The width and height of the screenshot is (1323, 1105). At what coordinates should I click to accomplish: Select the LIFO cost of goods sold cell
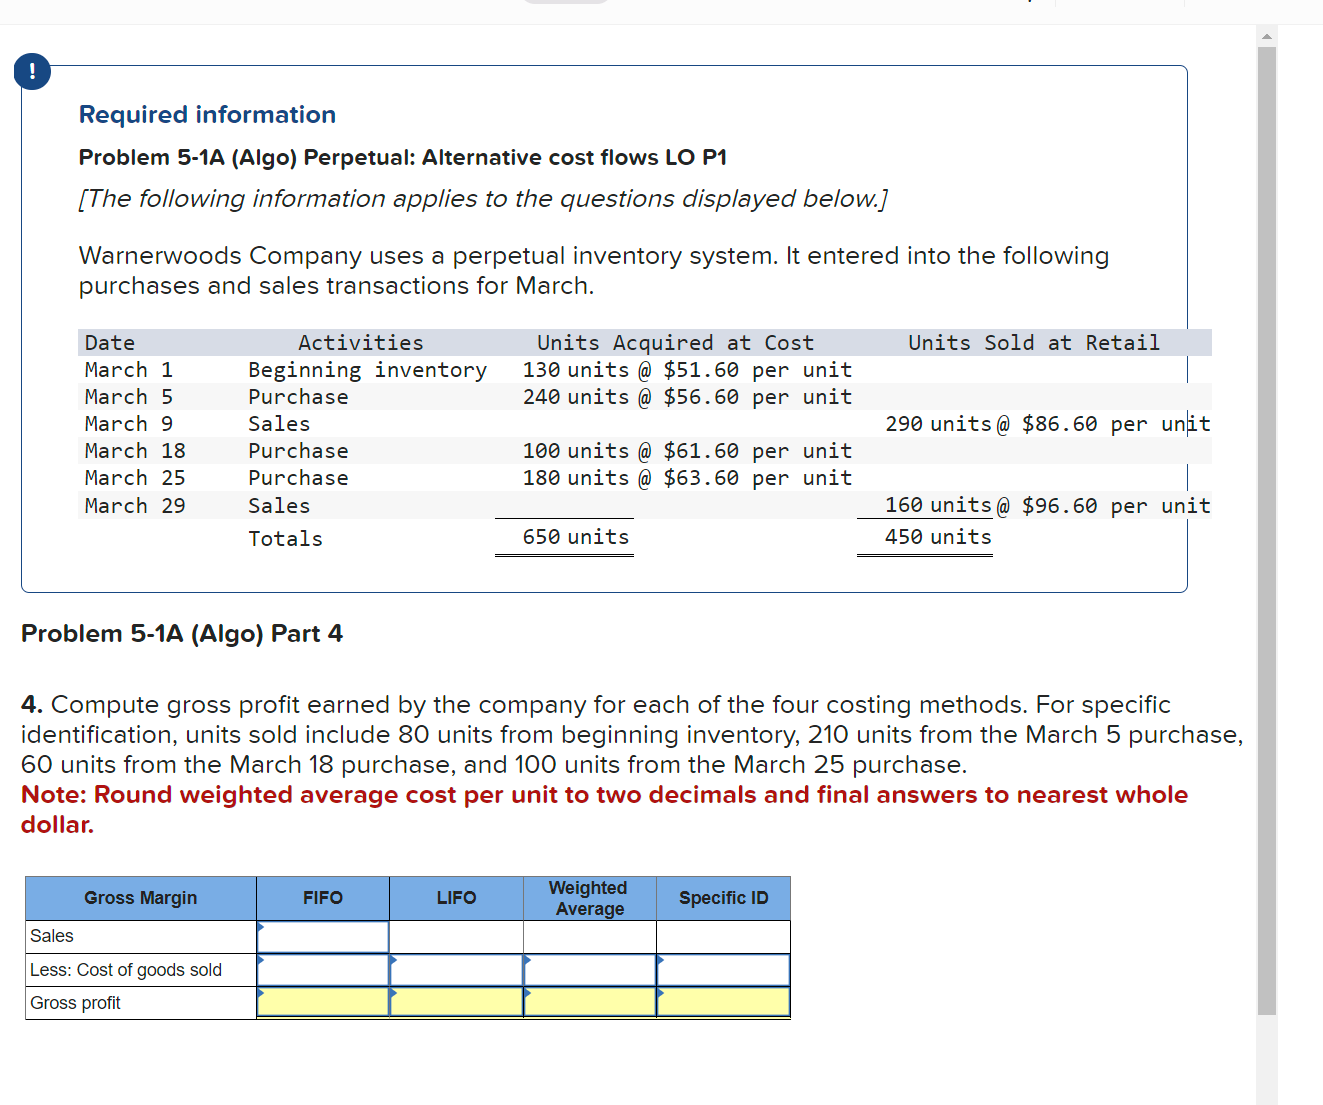point(456,969)
